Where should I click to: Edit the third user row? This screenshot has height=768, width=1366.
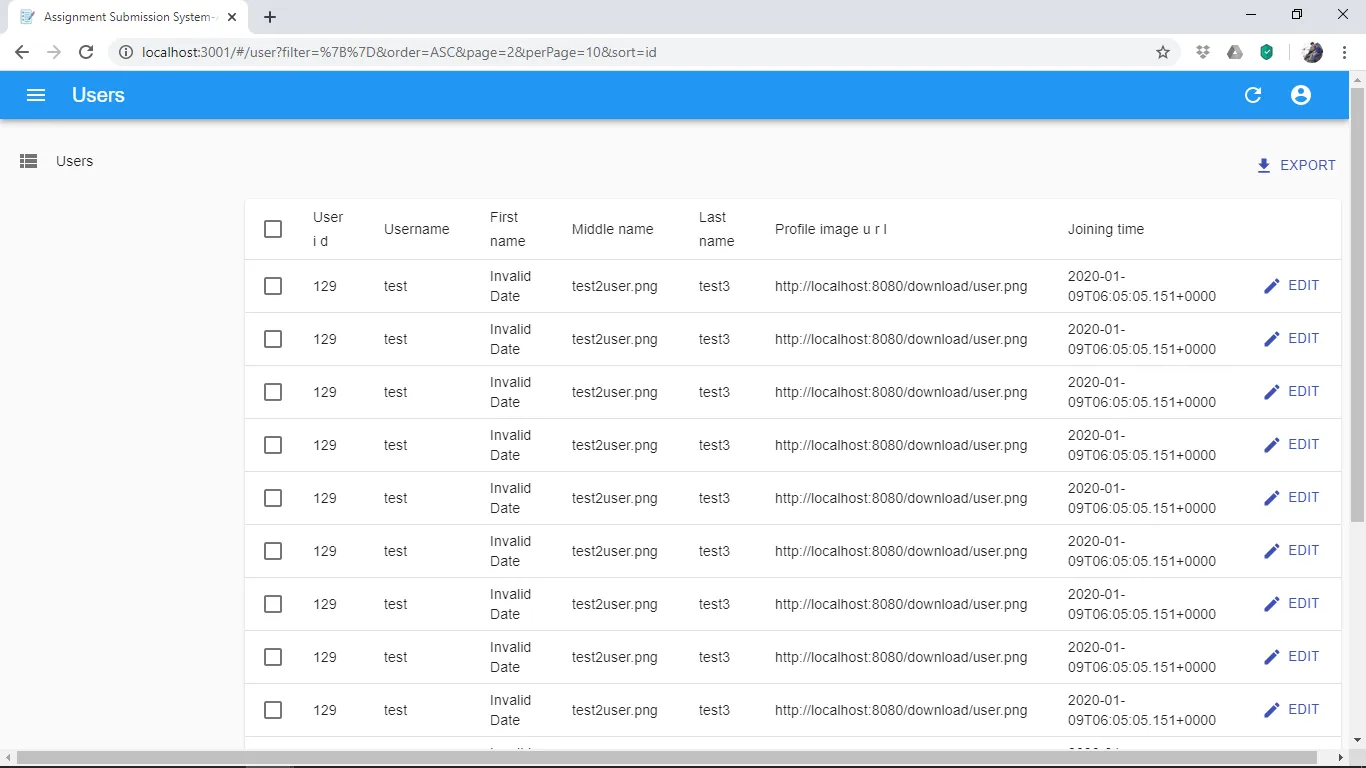click(1292, 392)
